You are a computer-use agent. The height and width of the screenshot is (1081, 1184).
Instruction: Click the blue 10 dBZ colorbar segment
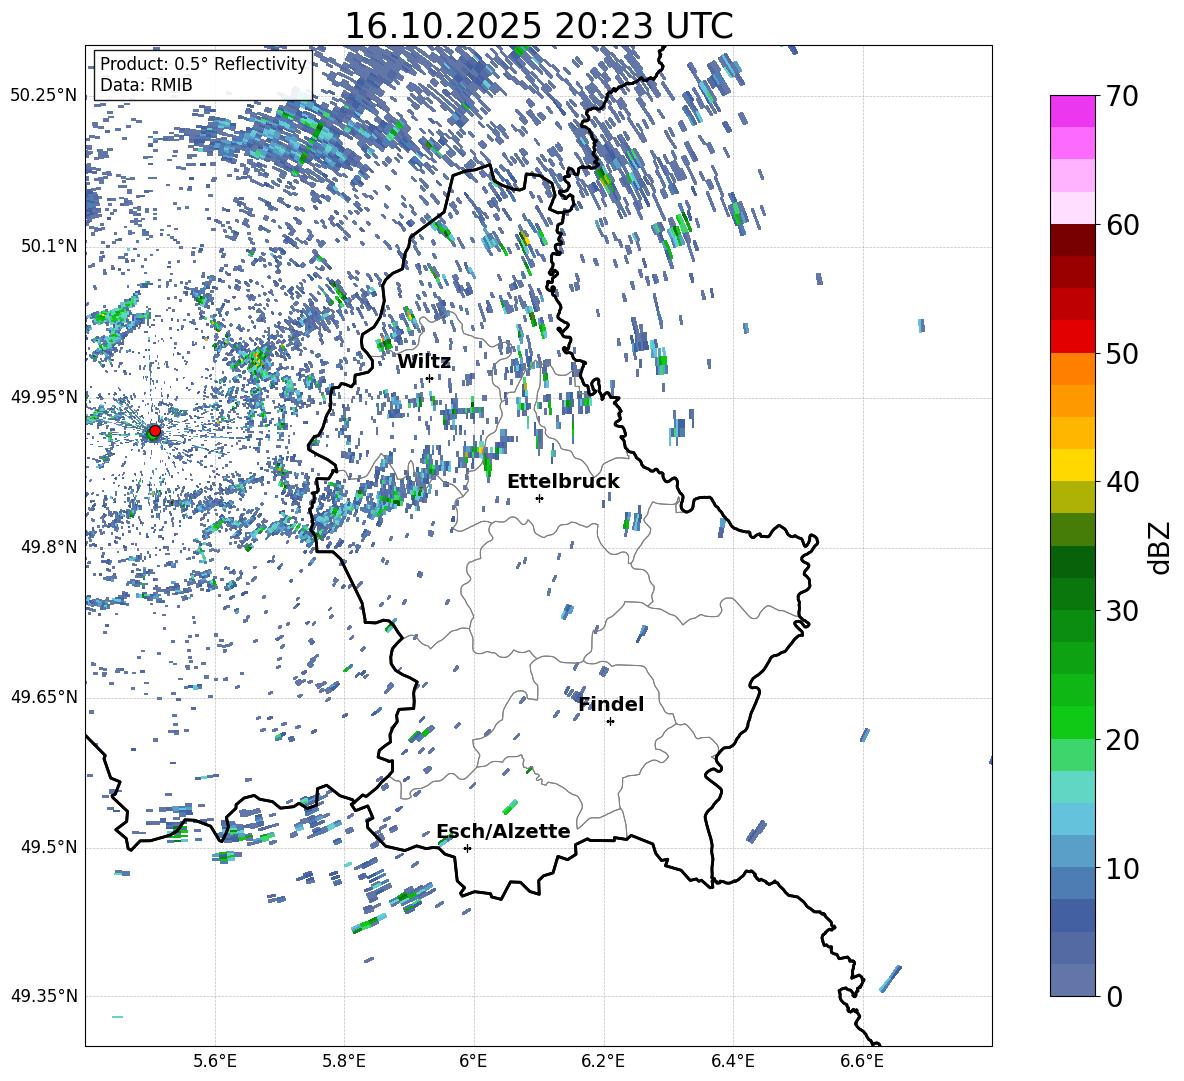click(1072, 851)
